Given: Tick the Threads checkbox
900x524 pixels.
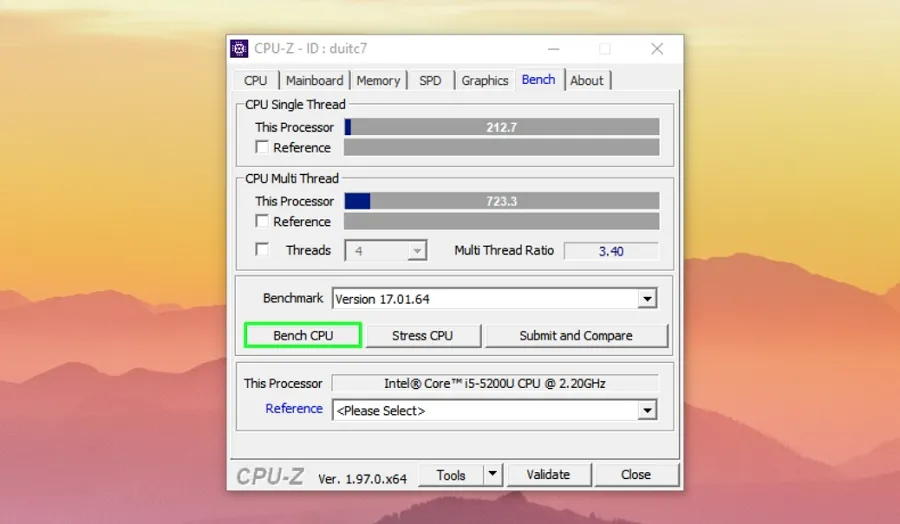Looking at the screenshot, I should coord(262,250).
